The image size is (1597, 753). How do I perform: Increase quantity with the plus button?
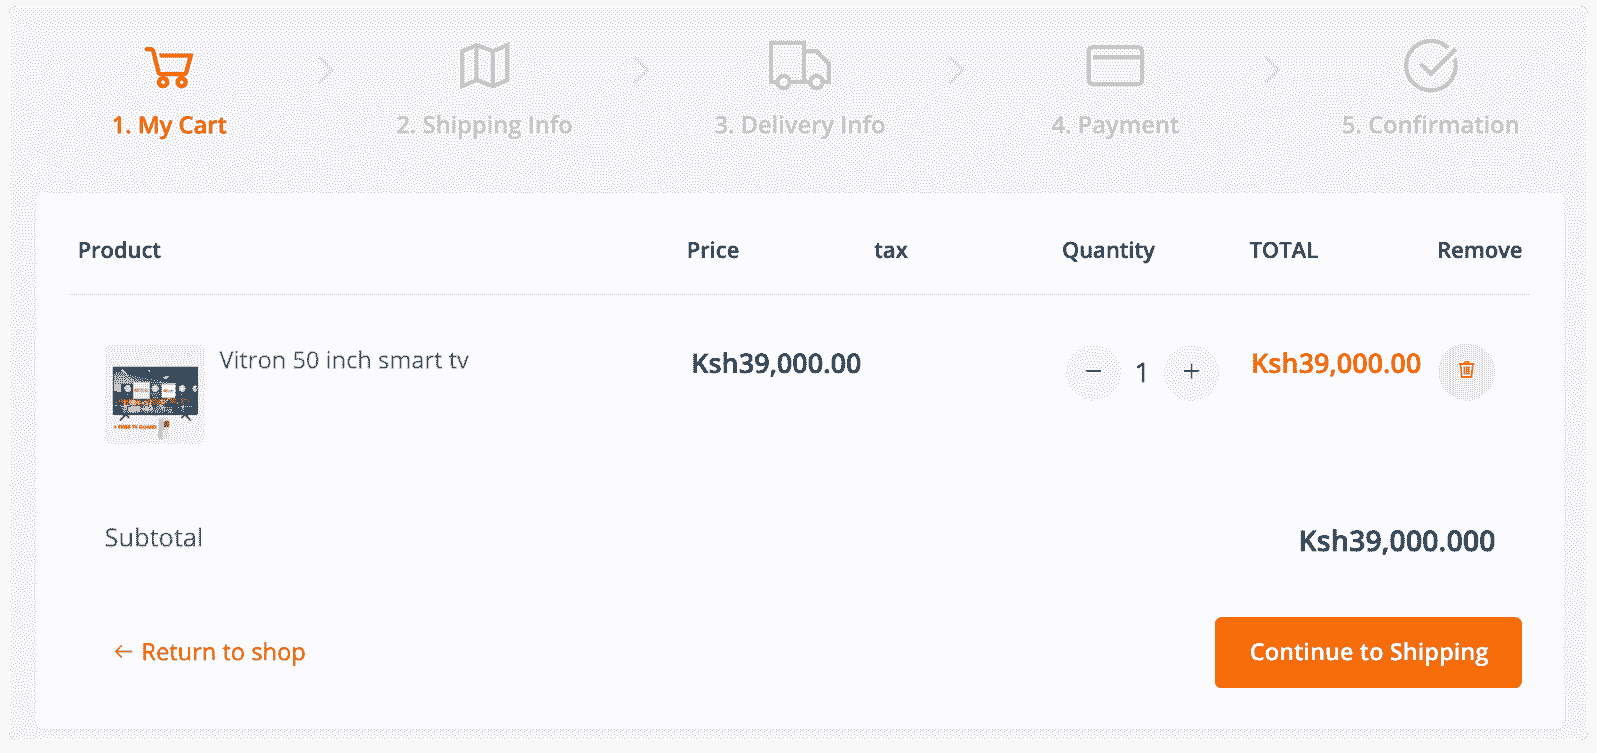point(1191,372)
